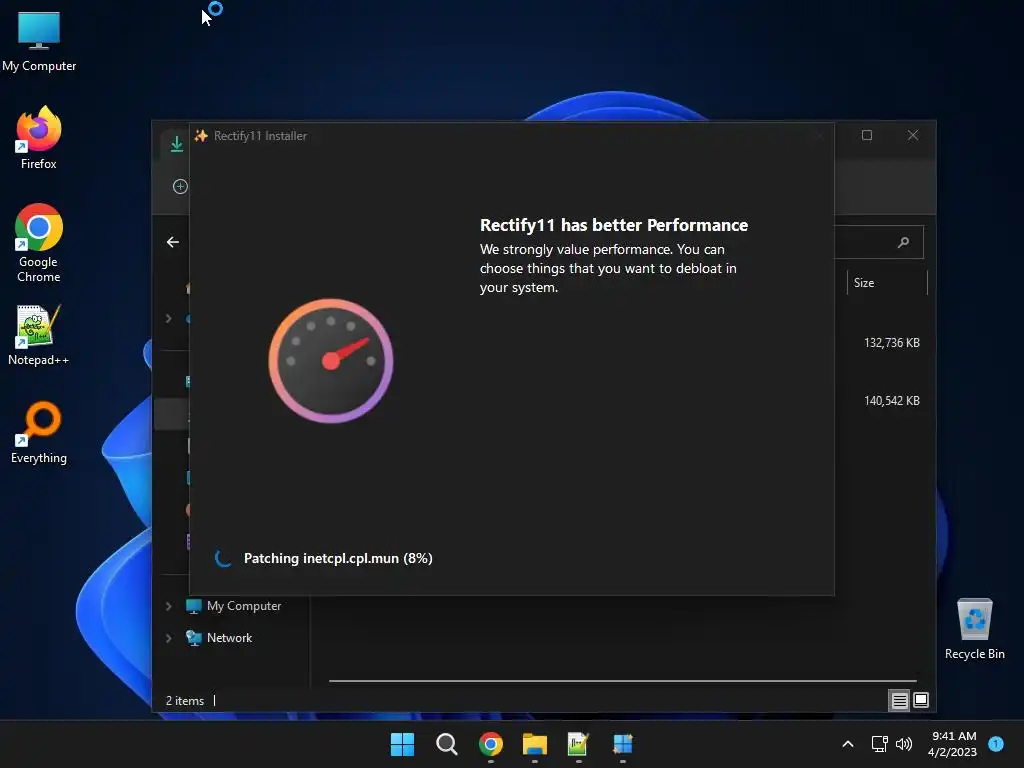1024x768 pixels.
Task: Select Network tree item
Action: click(x=219, y=638)
